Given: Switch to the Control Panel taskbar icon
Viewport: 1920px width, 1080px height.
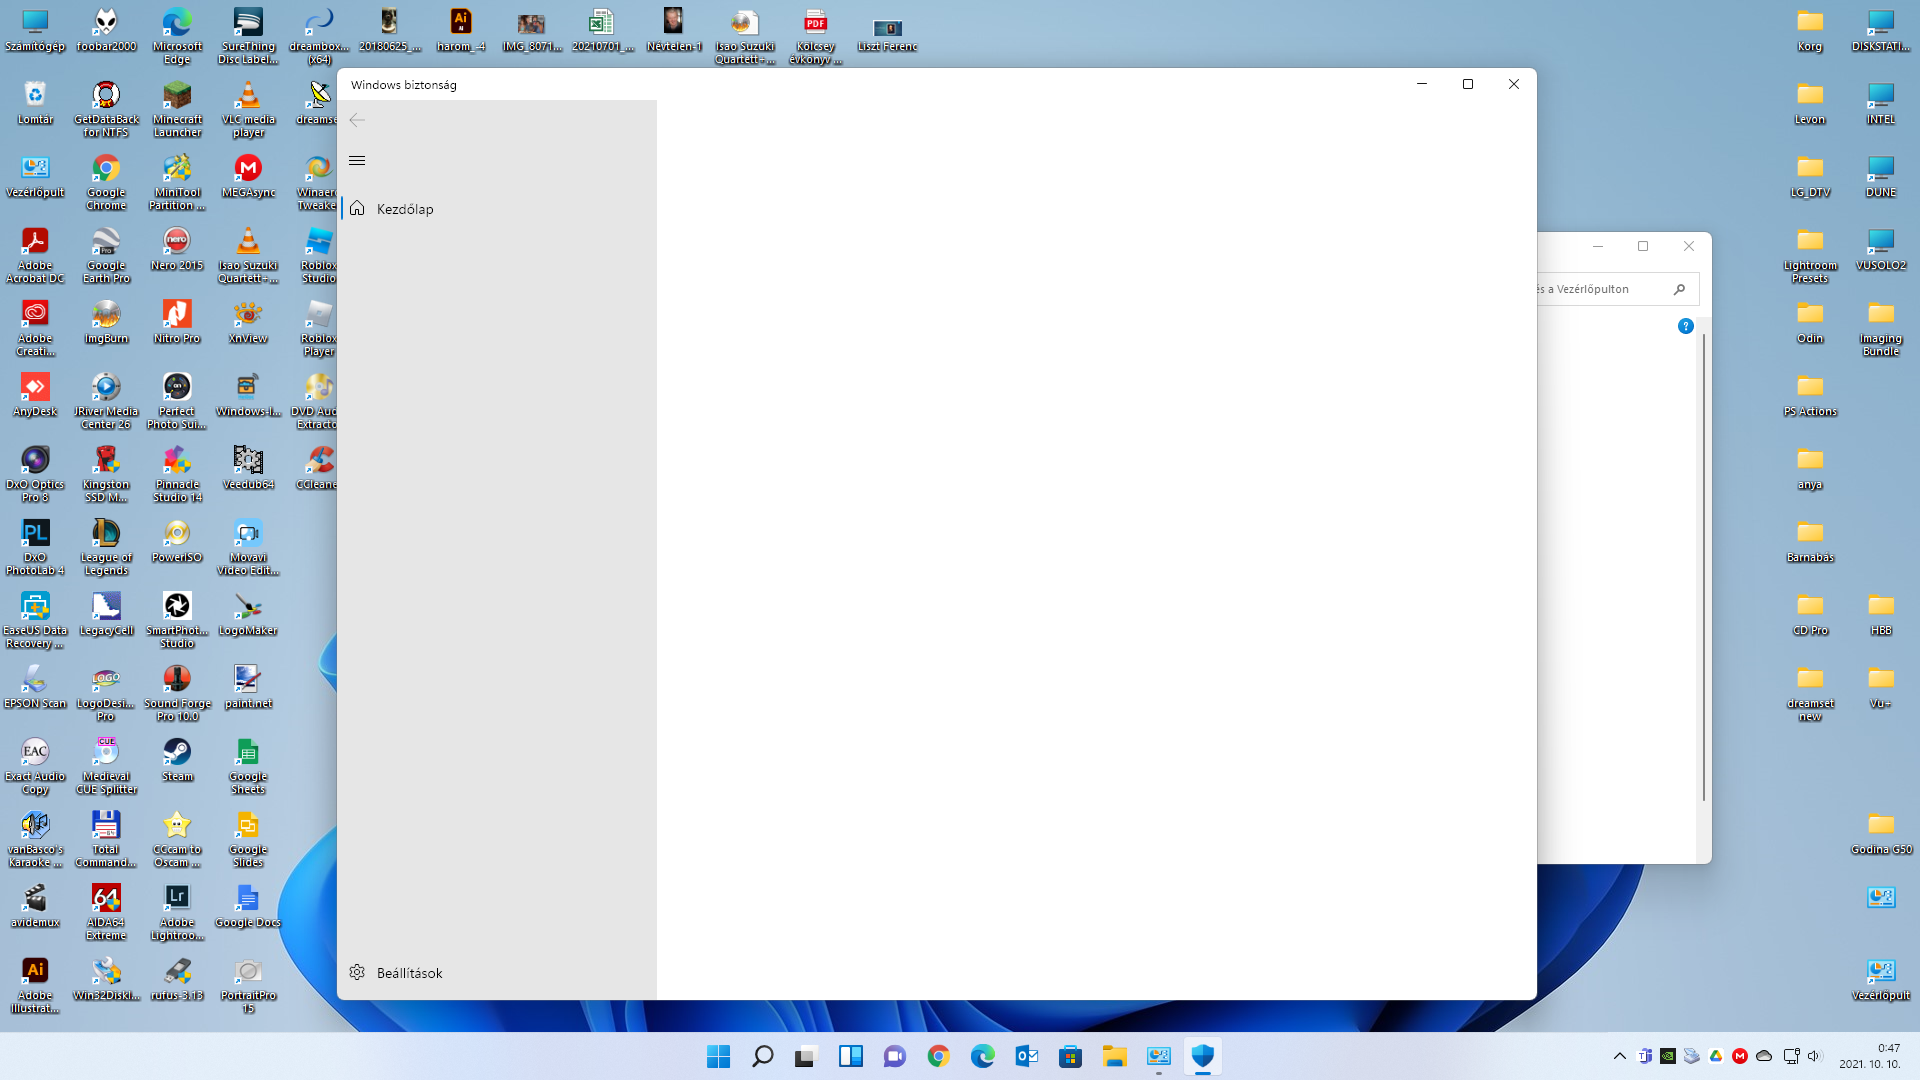Looking at the screenshot, I should pyautogui.click(x=1158, y=1056).
